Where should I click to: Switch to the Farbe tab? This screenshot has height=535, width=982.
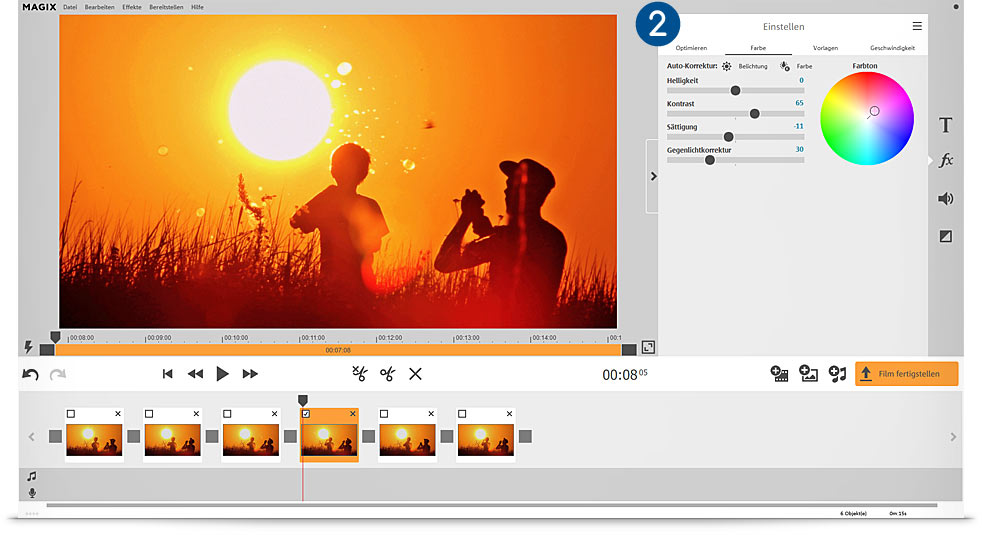coord(758,48)
